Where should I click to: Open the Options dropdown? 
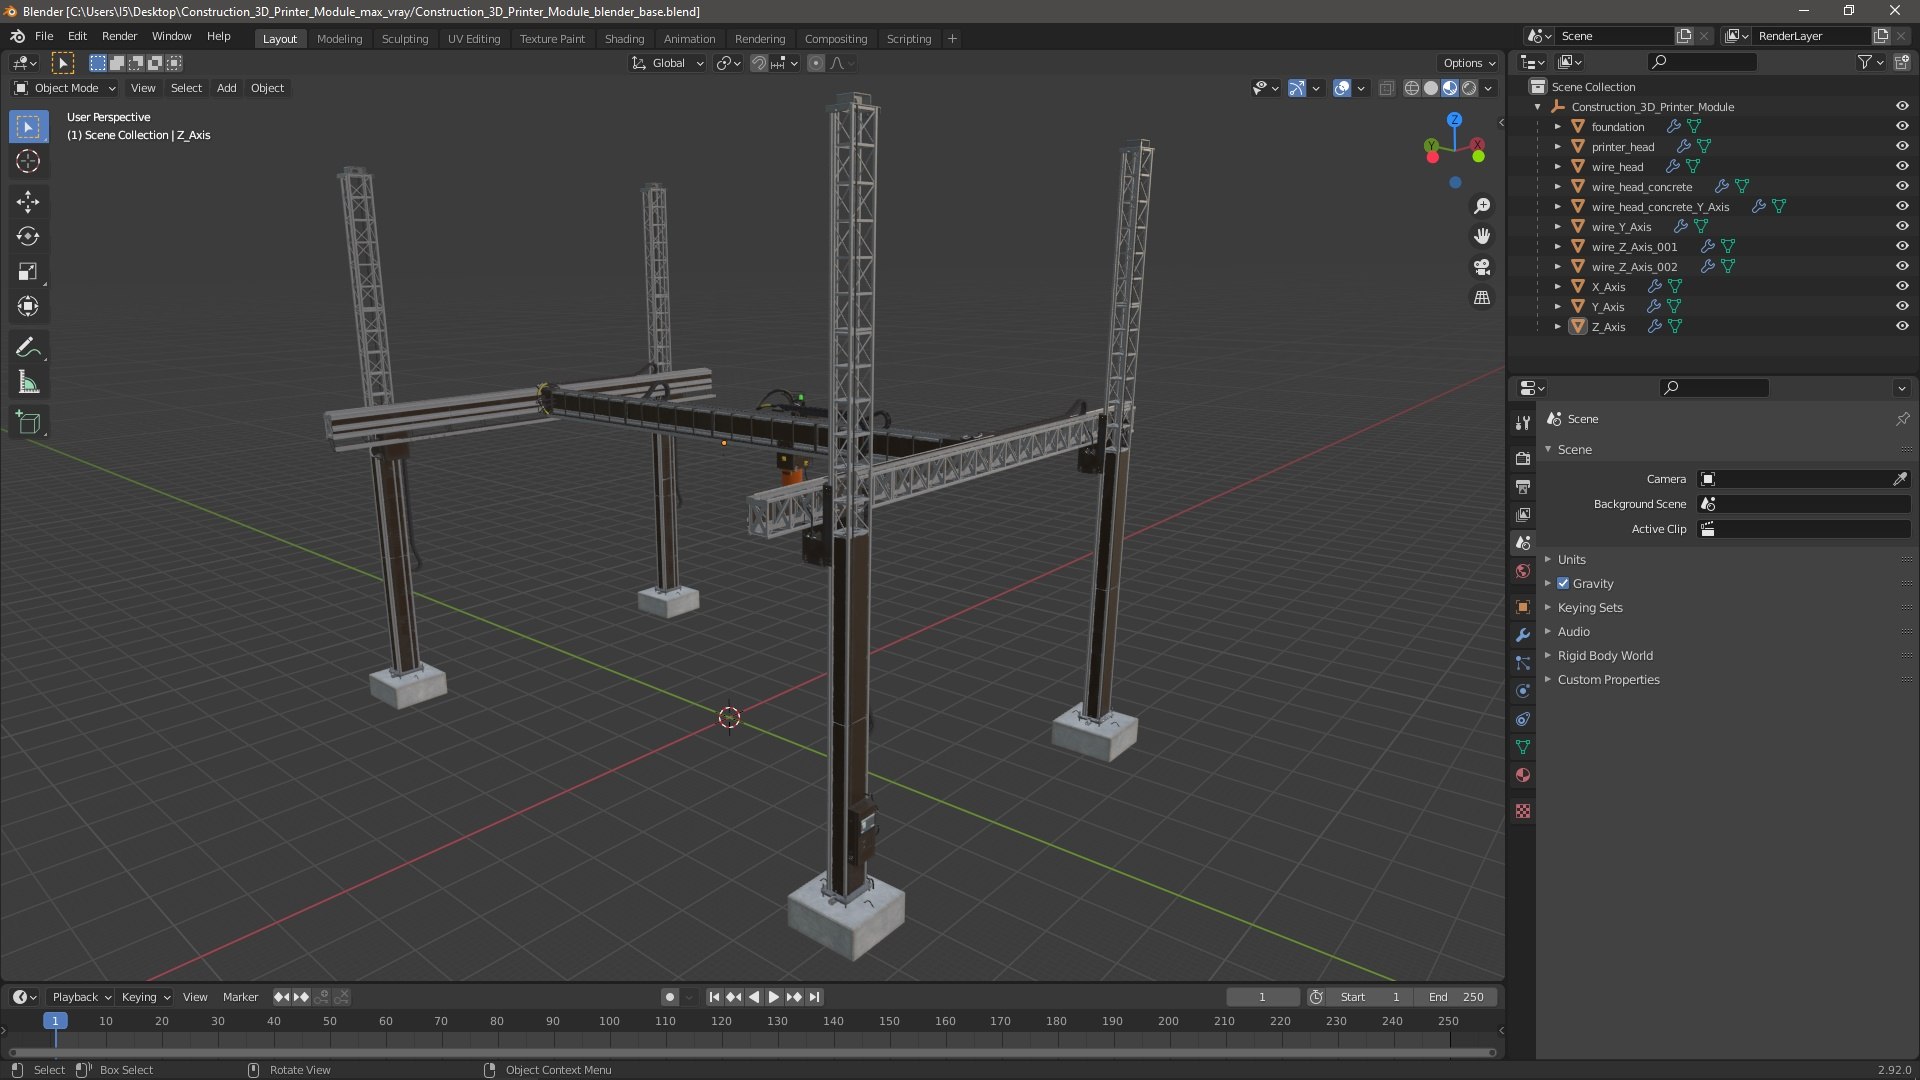(x=1469, y=63)
